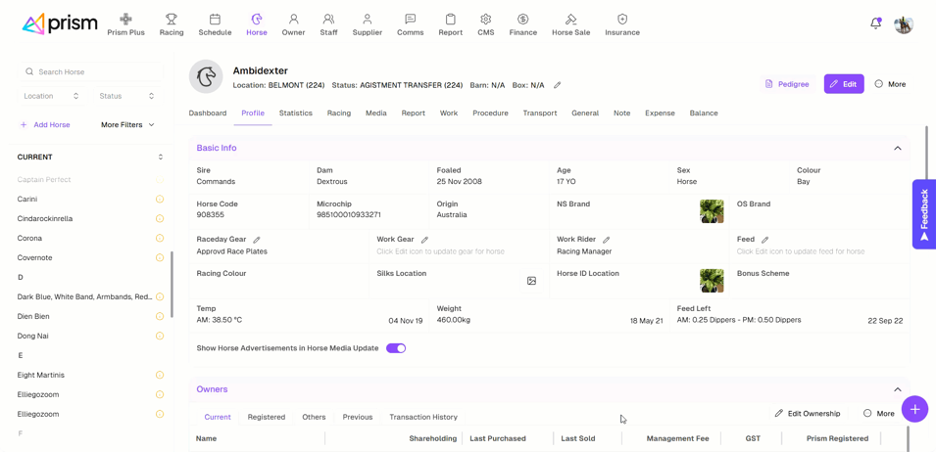Click the Pedigree button
This screenshot has width=936, height=452.
pos(787,84)
